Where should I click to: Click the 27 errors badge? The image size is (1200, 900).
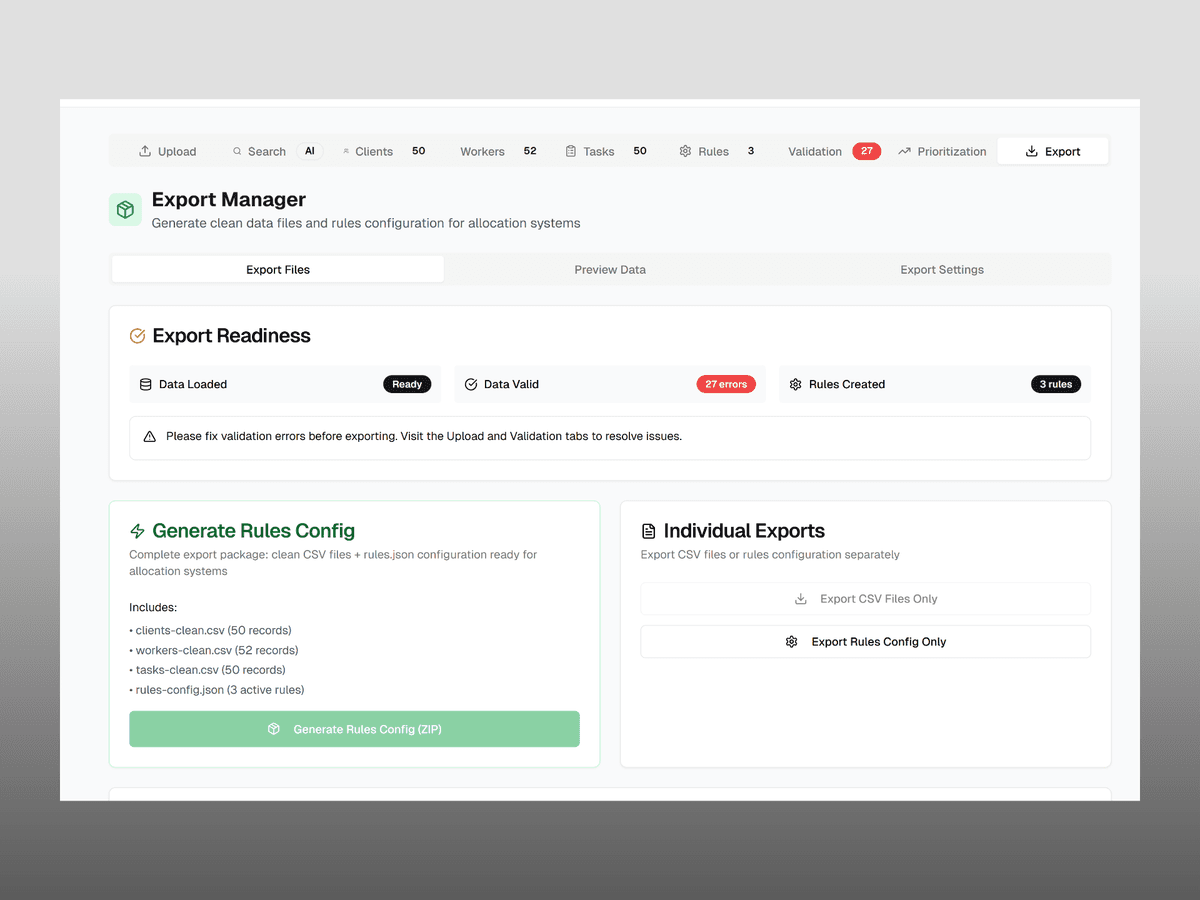click(726, 384)
